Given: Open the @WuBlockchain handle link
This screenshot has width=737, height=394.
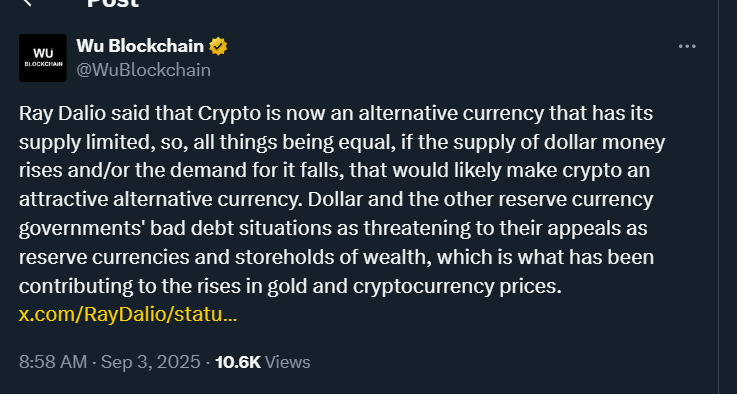Looking at the screenshot, I should pos(143,70).
